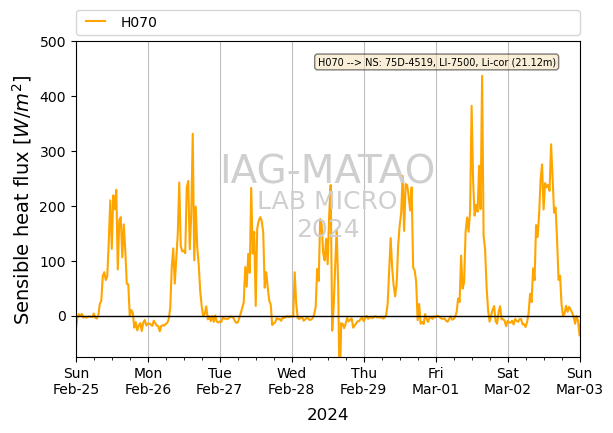
Task: Click the 2024 x-axis title
Action: 328,415
